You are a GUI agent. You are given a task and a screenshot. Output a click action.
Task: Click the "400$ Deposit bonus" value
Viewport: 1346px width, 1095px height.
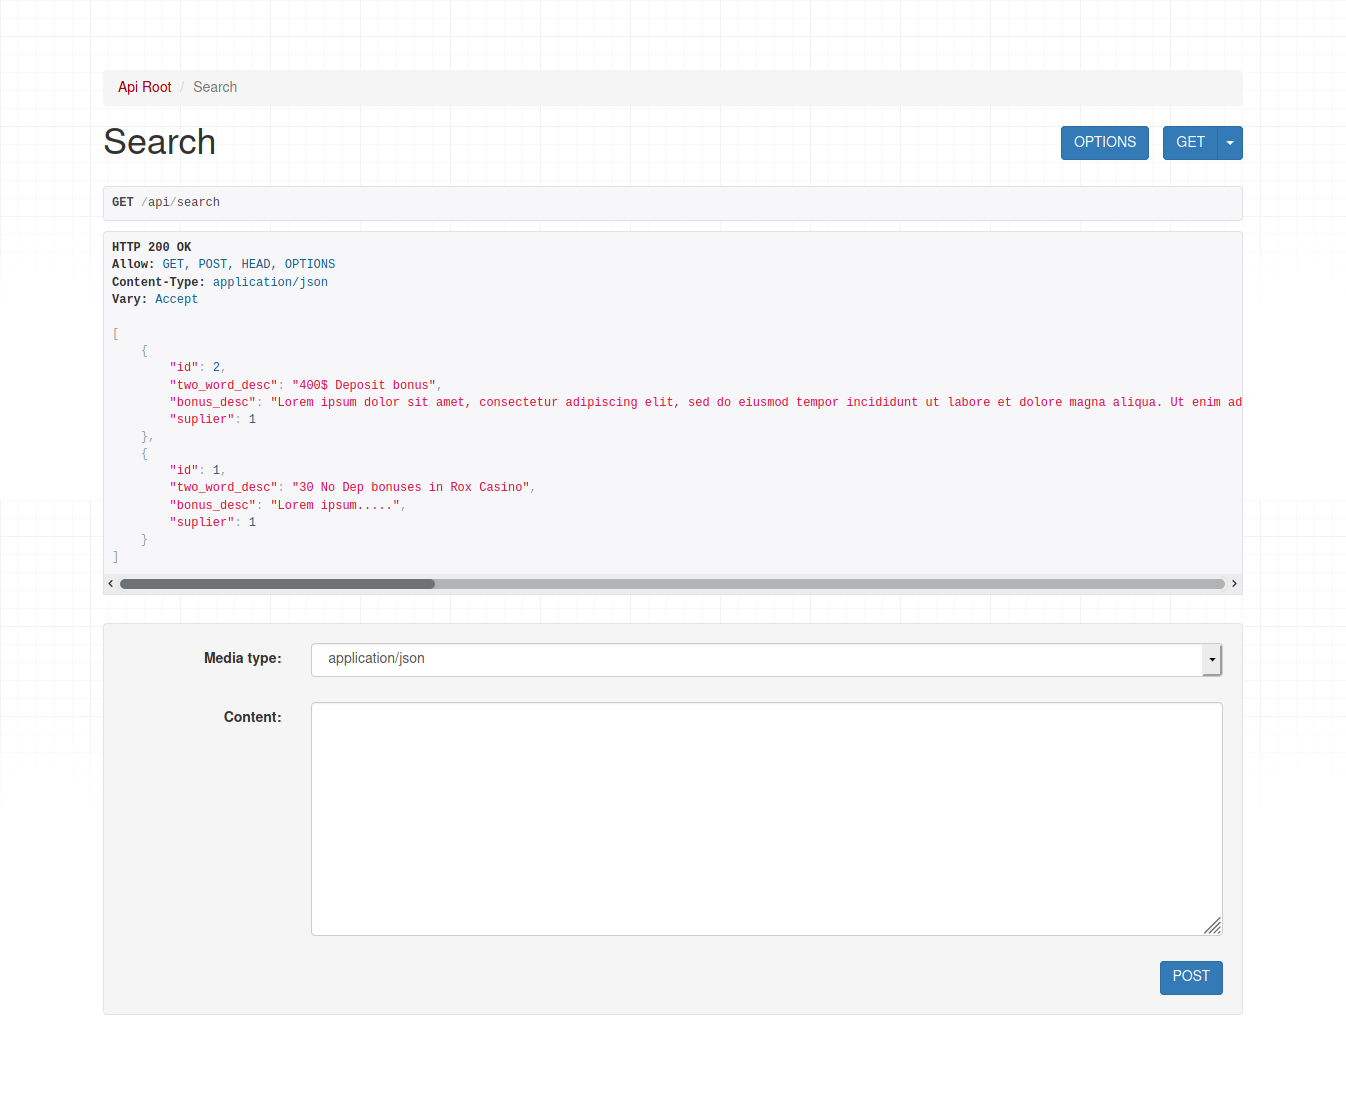[364, 385]
